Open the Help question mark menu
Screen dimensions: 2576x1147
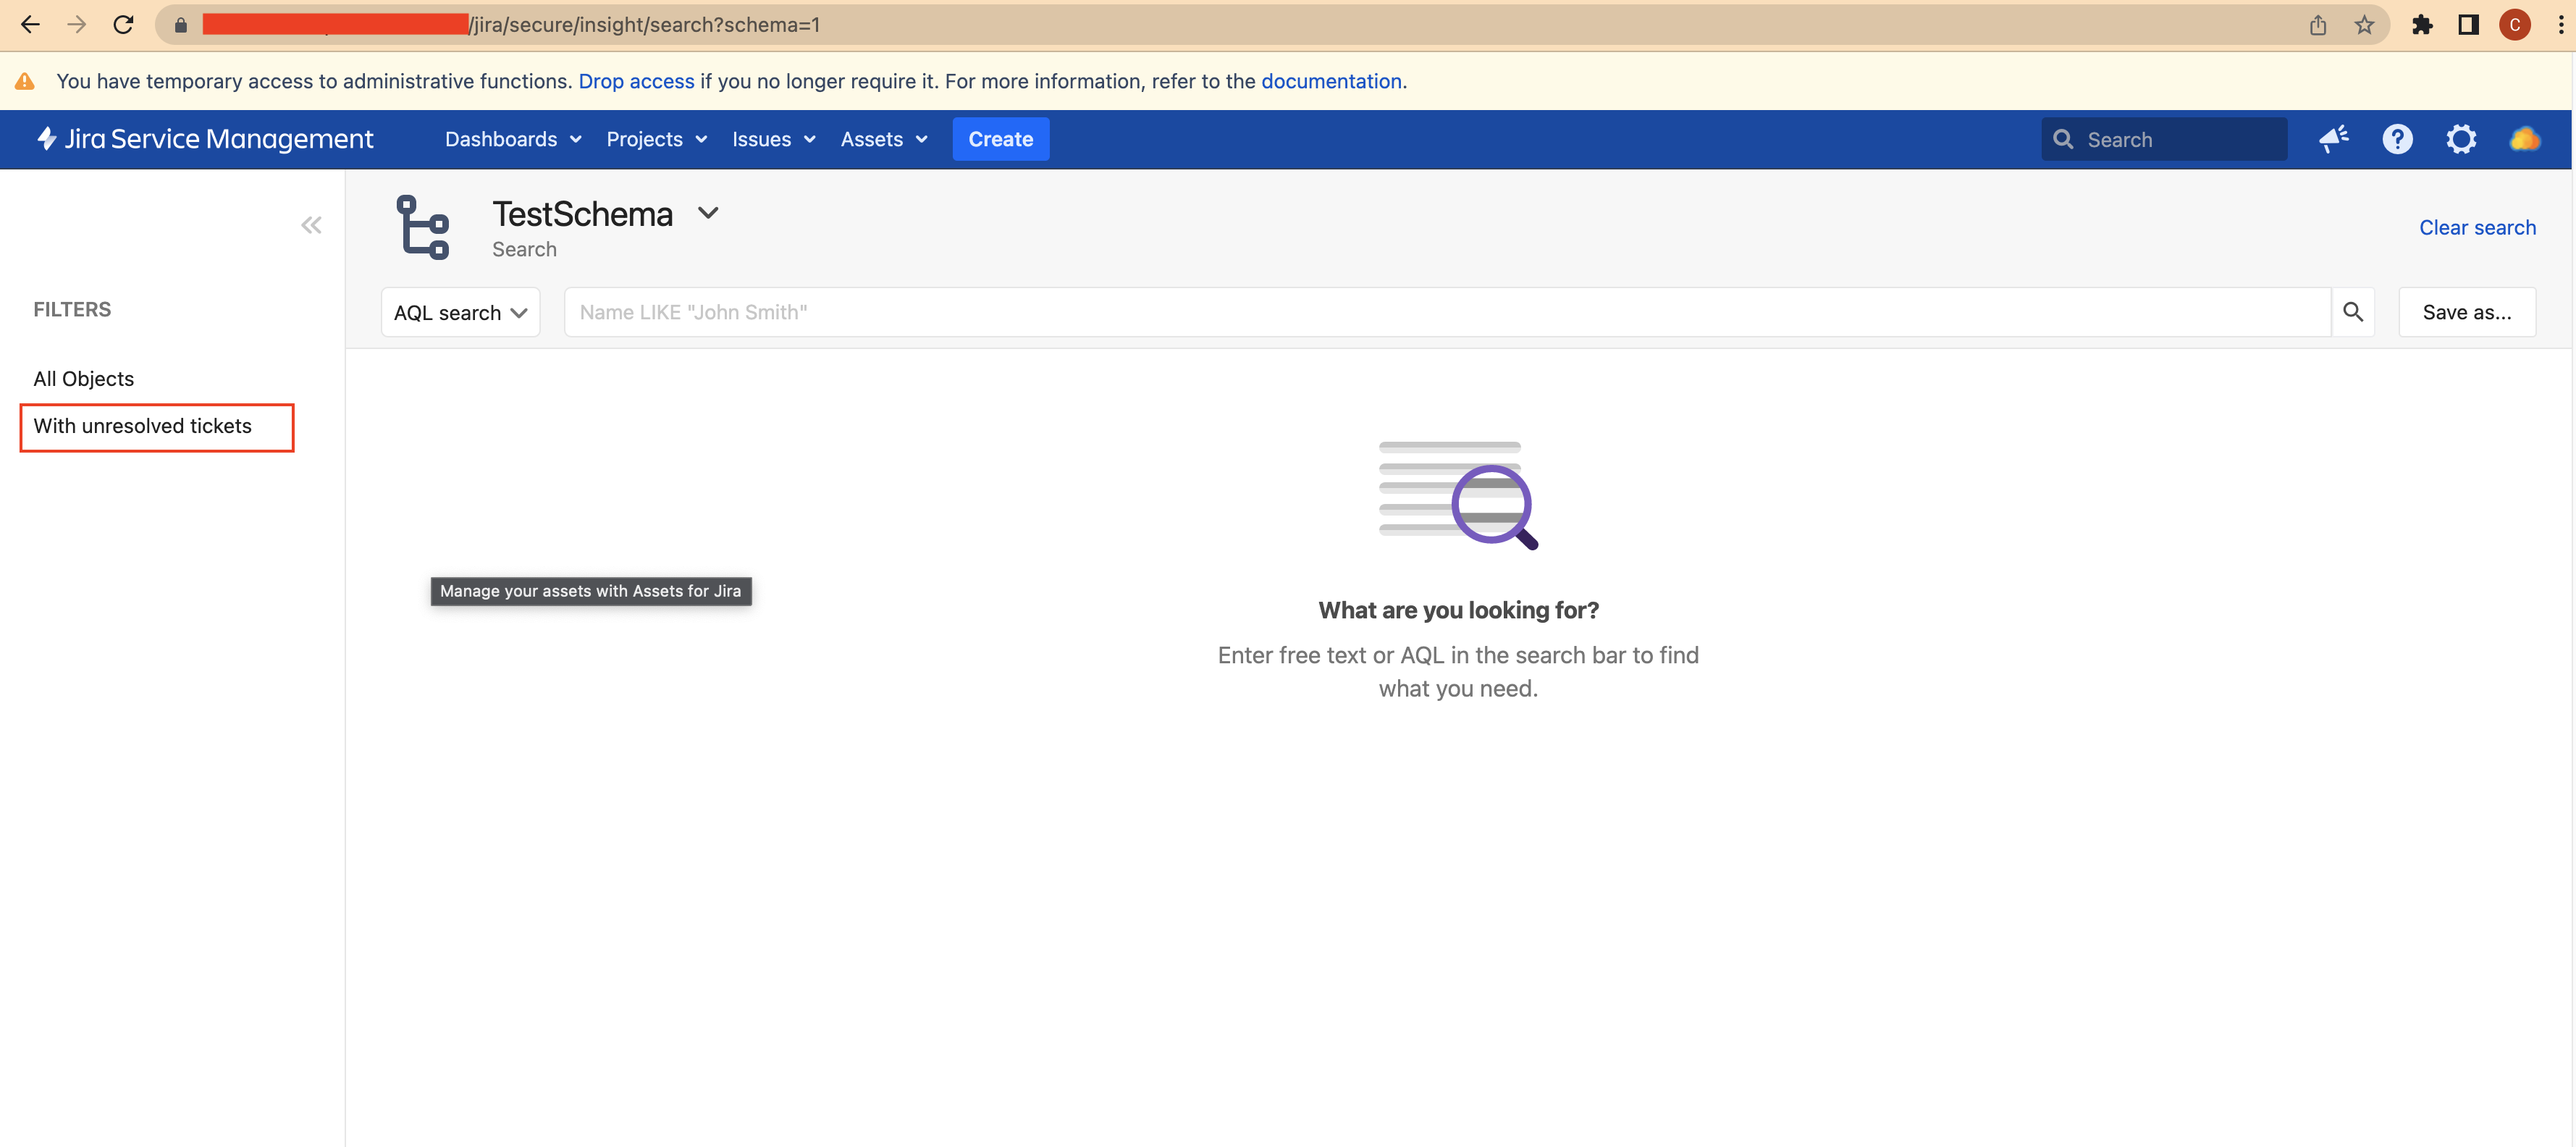[2397, 139]
